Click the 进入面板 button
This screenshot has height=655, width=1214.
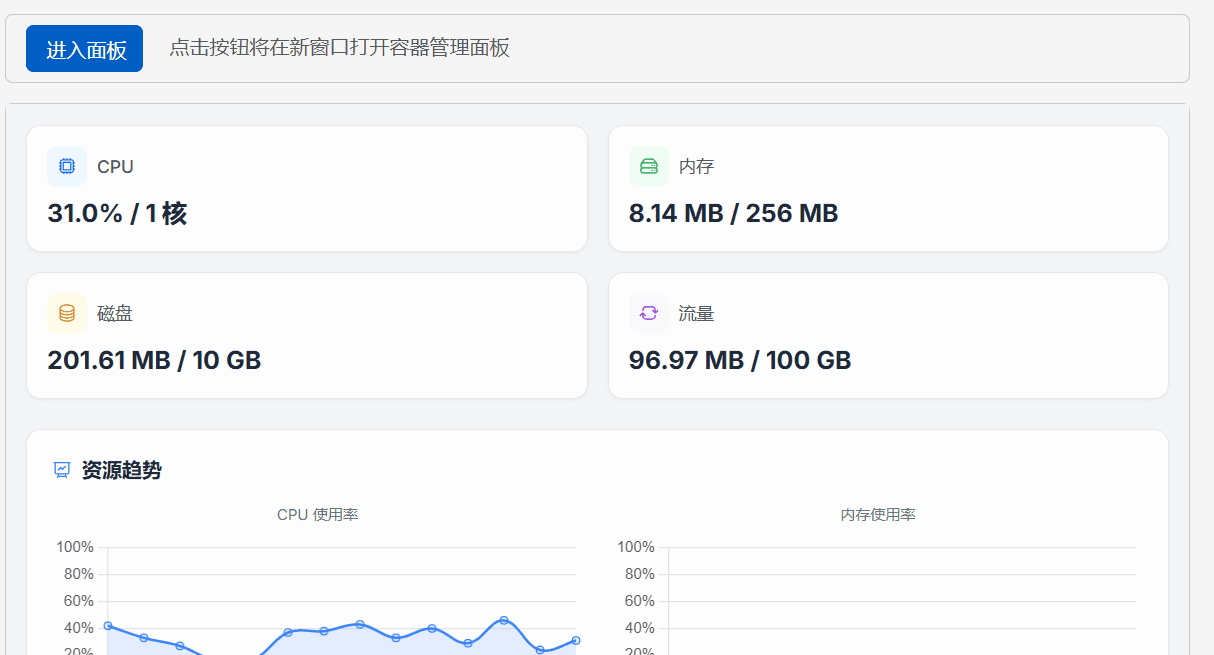pyautogui.click(x=85, y=49)
